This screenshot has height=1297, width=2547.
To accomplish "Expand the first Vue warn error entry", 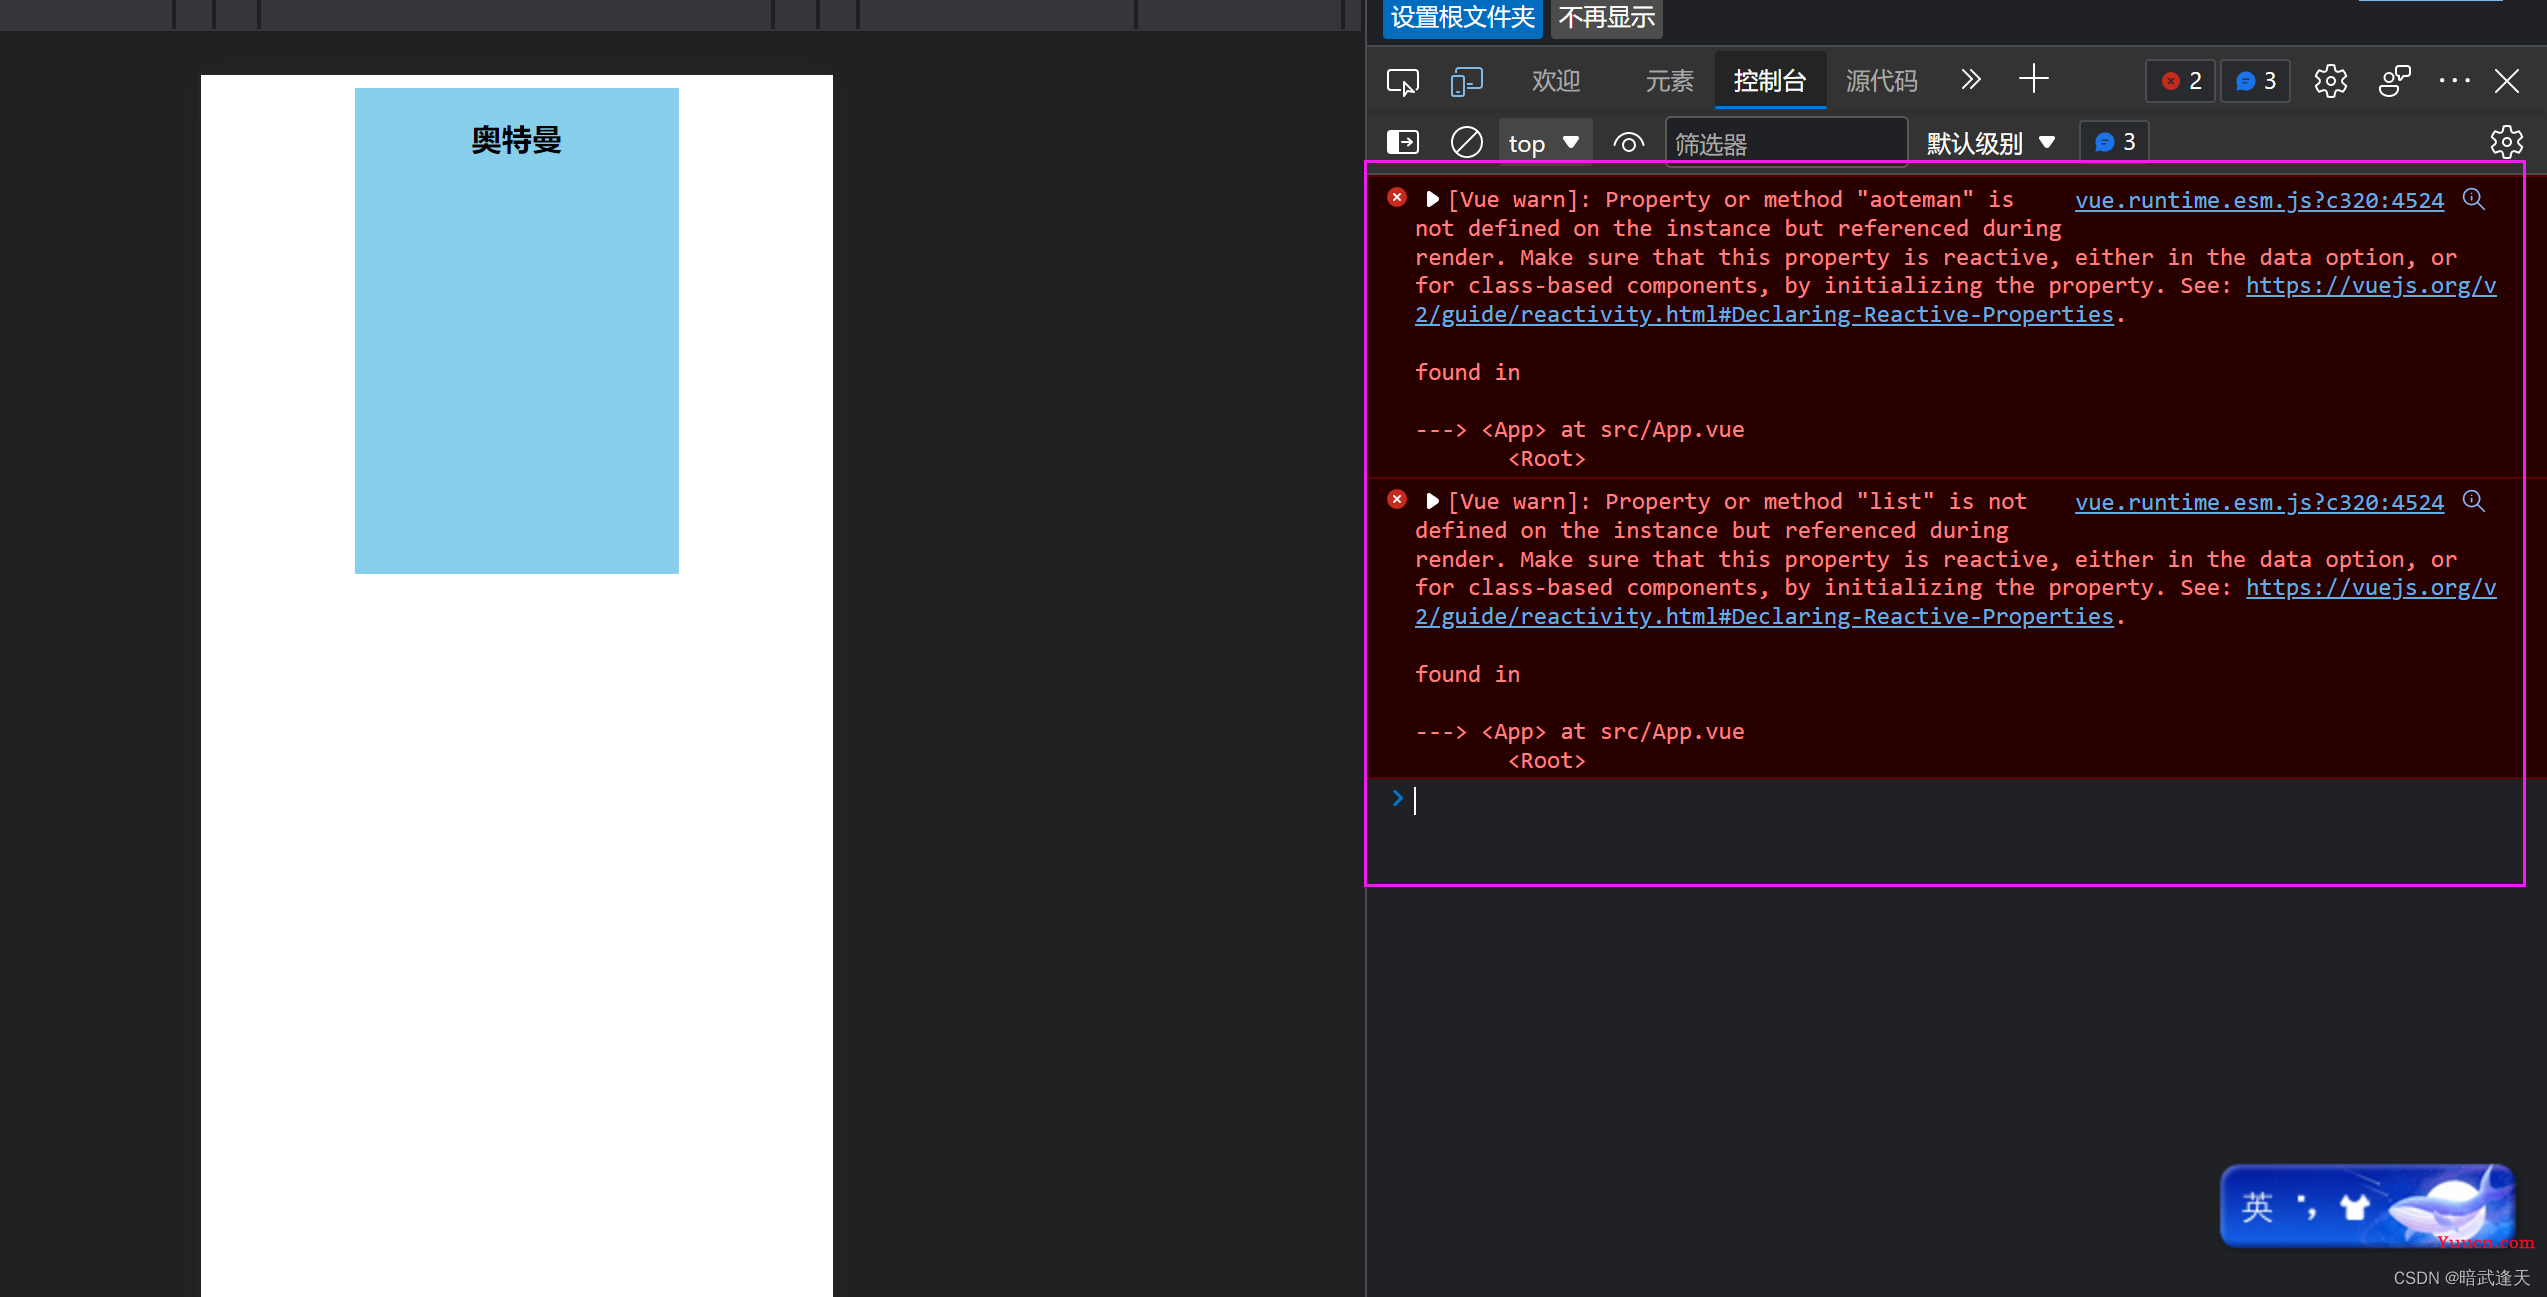I will (x=1432, y=199).
